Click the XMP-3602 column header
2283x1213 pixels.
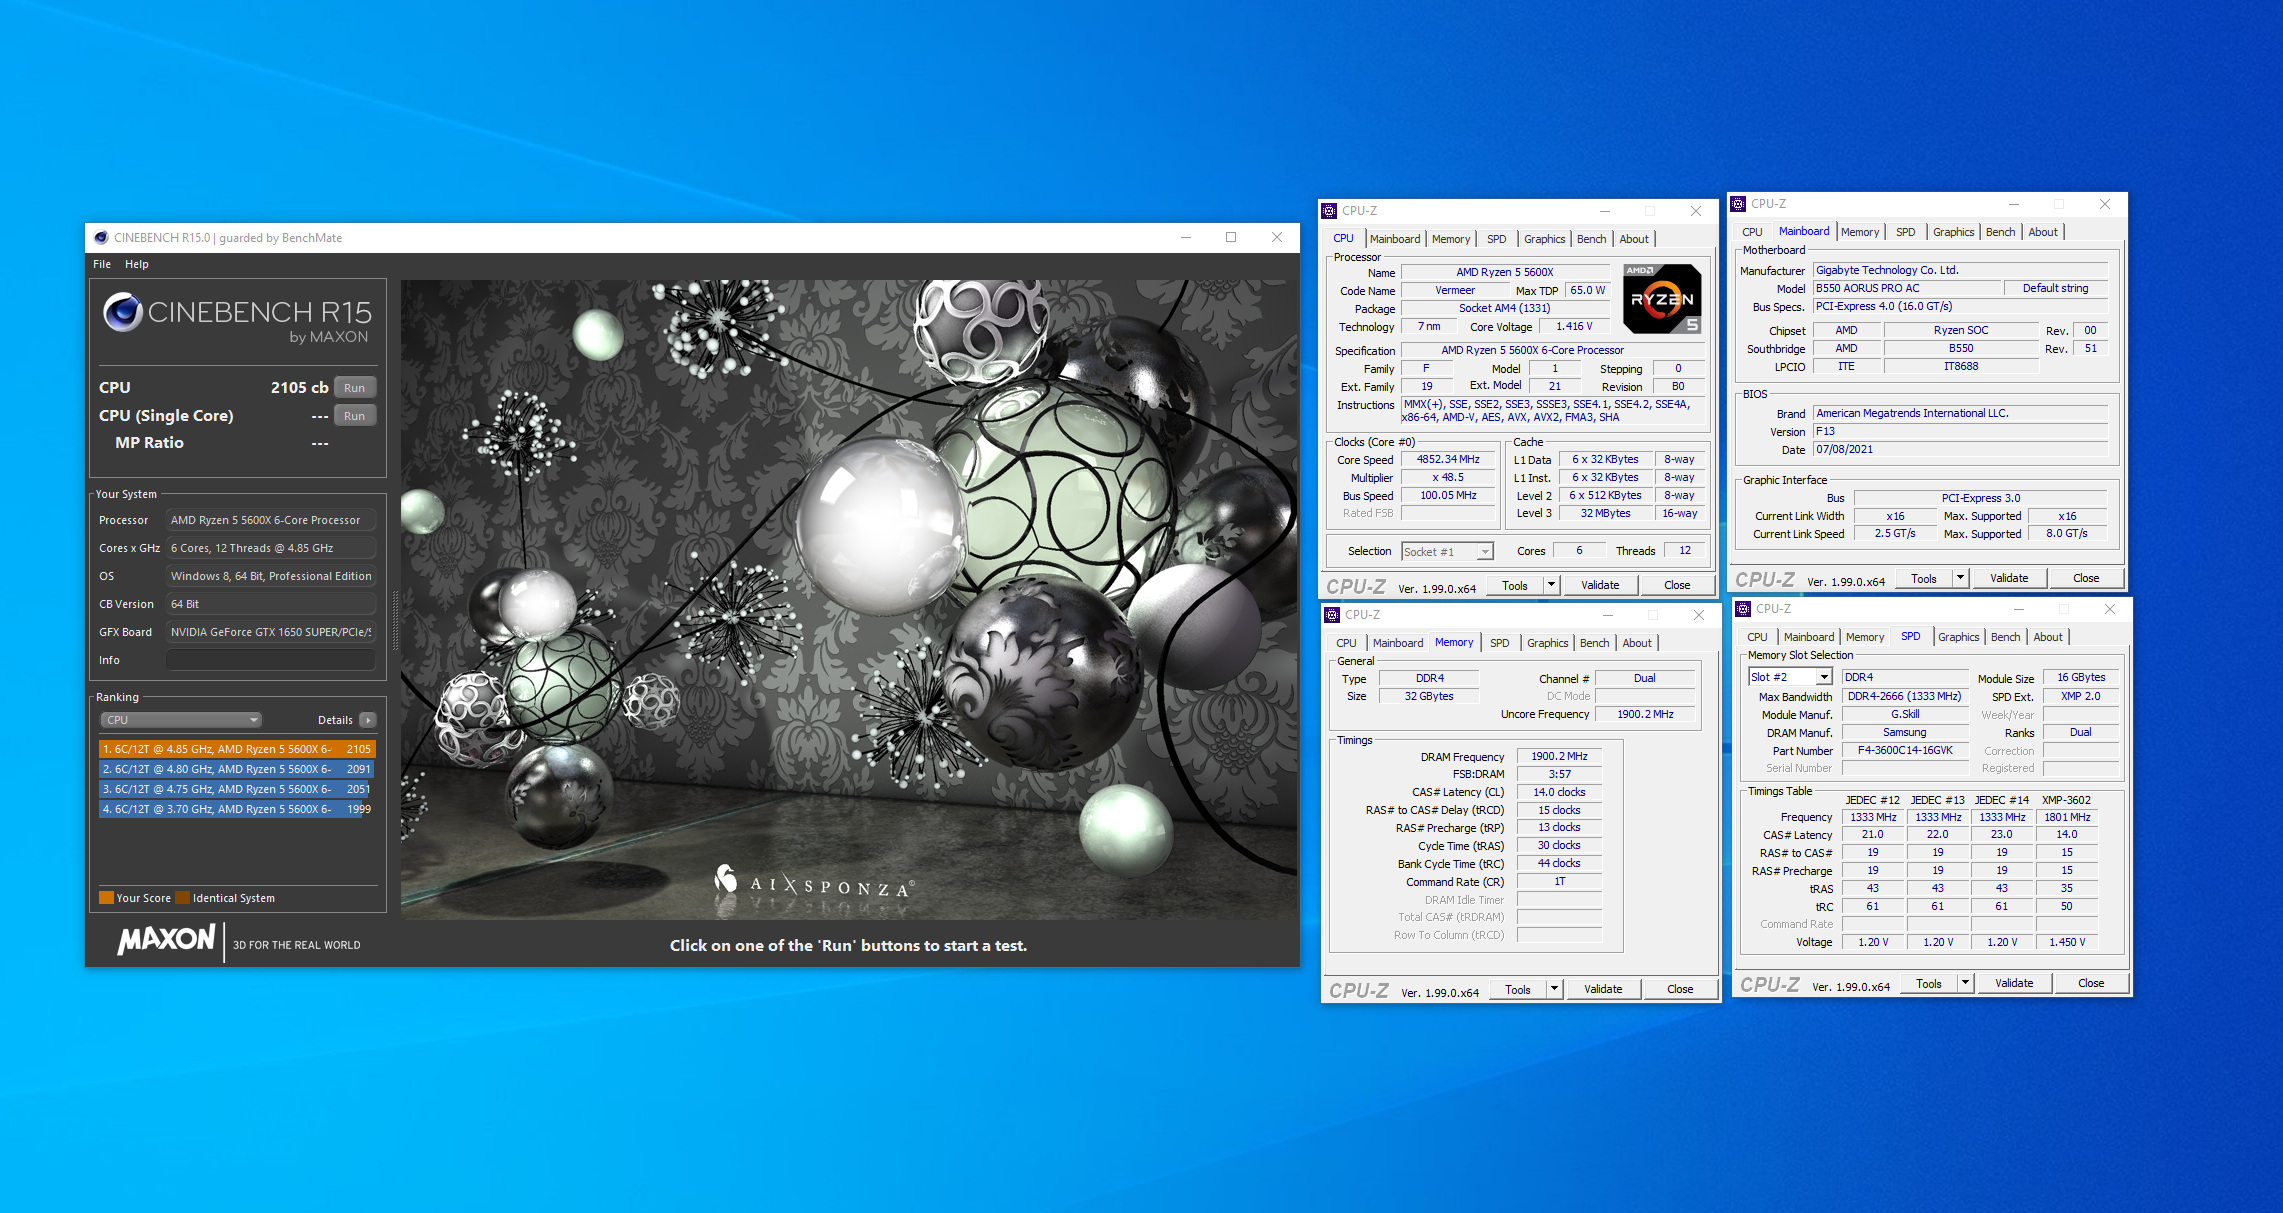(2065, 800)
